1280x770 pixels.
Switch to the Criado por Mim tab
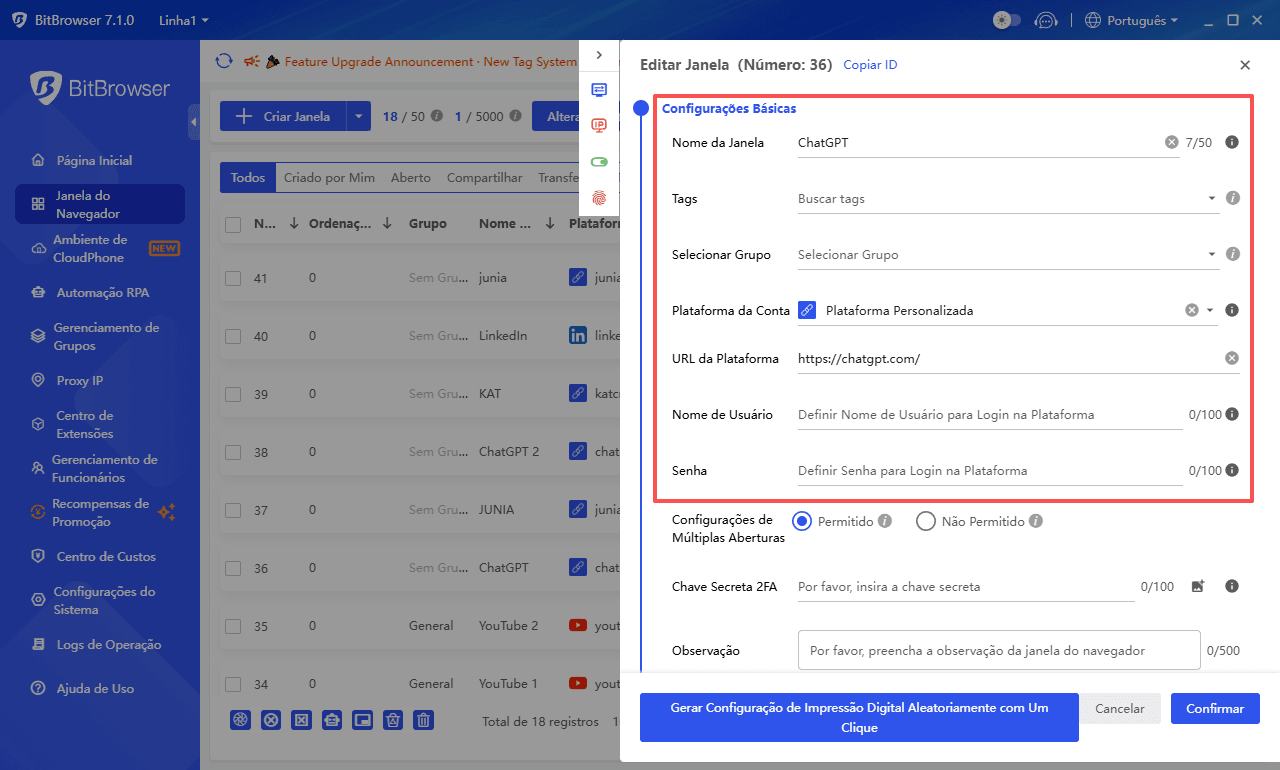click(329, 177)
